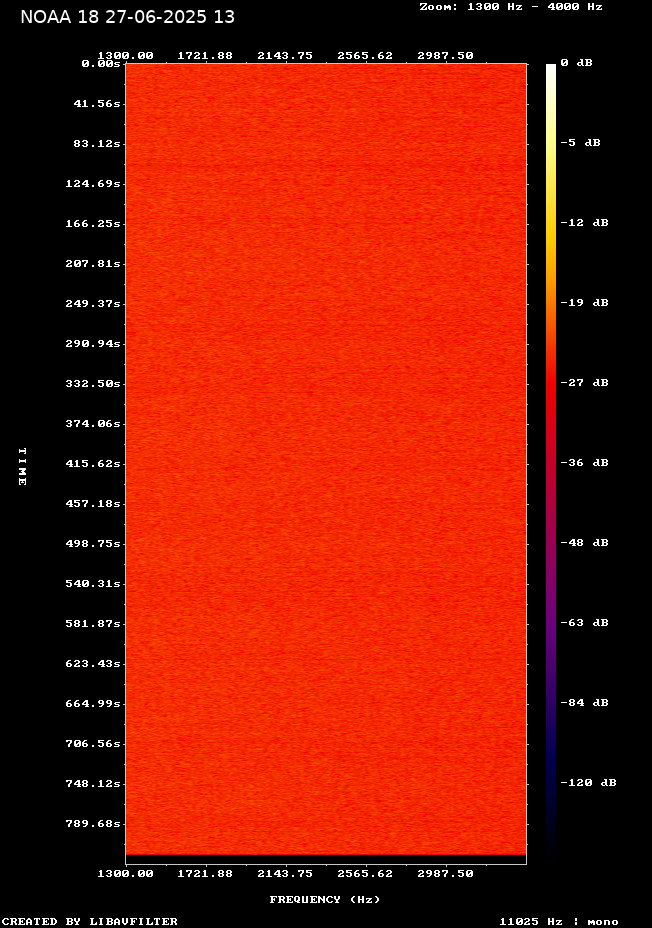Click the -12 dB color scale label
Image resolution: width=652 pixels, height=928 pixels.
coord(585,223)
